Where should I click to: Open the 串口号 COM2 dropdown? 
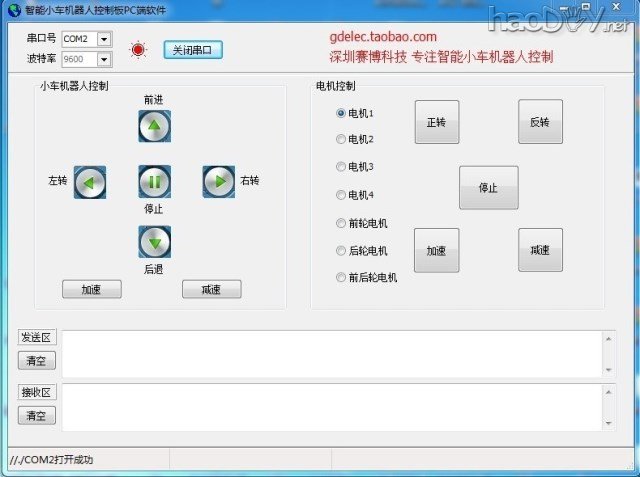(x=104, y=39)
